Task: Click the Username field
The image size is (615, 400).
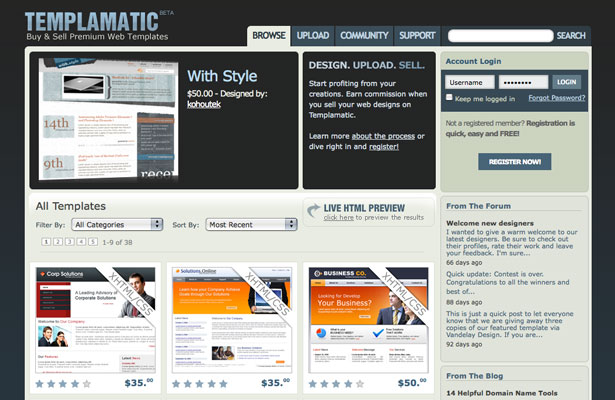Action: pyautogui.click(x=469, y=82)
